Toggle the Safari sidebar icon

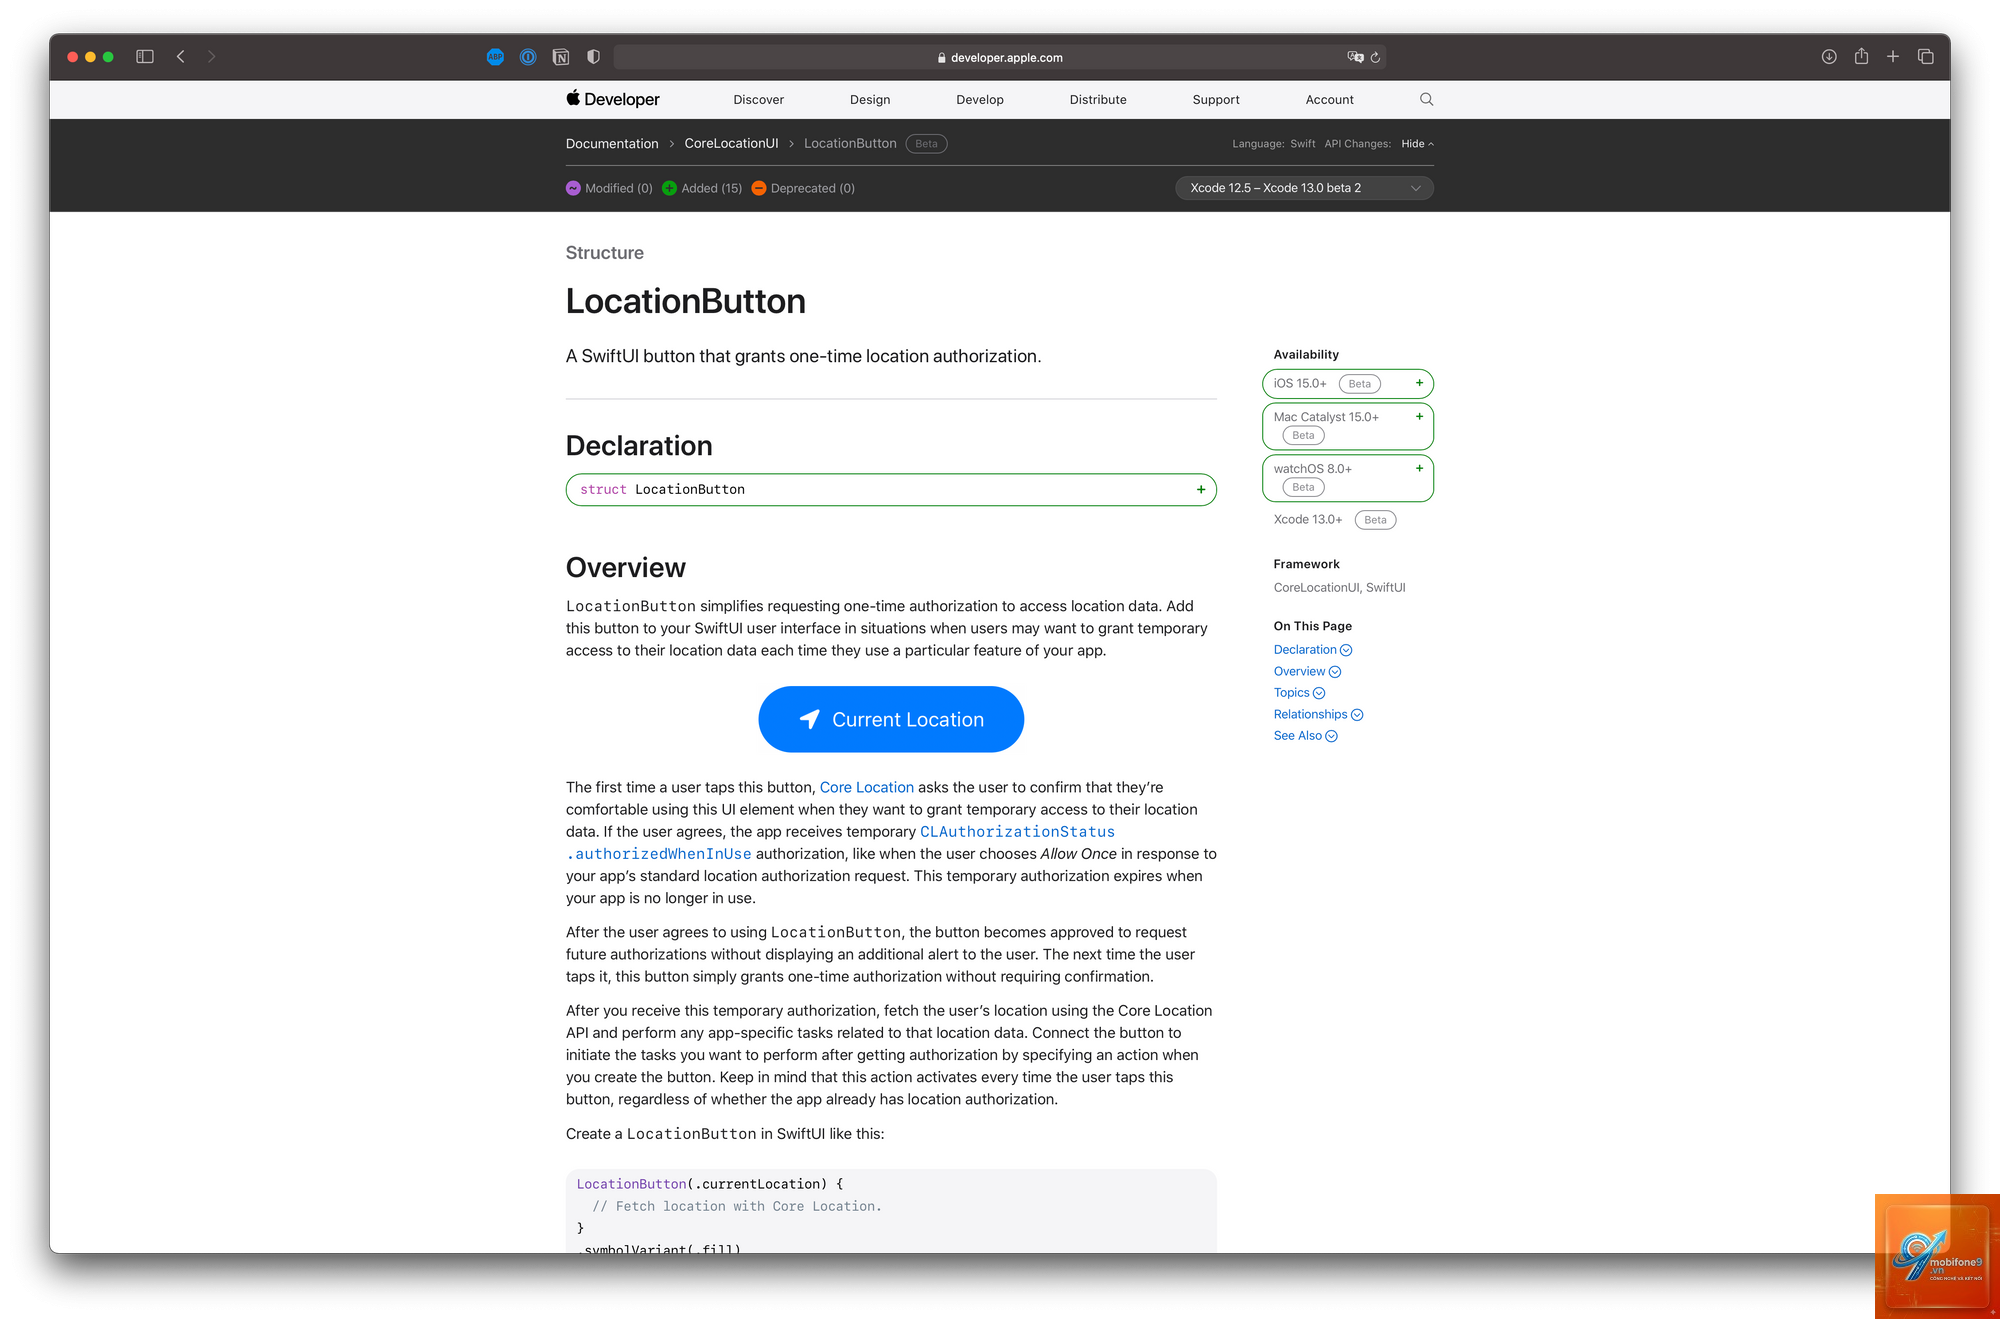pos(145,57)
